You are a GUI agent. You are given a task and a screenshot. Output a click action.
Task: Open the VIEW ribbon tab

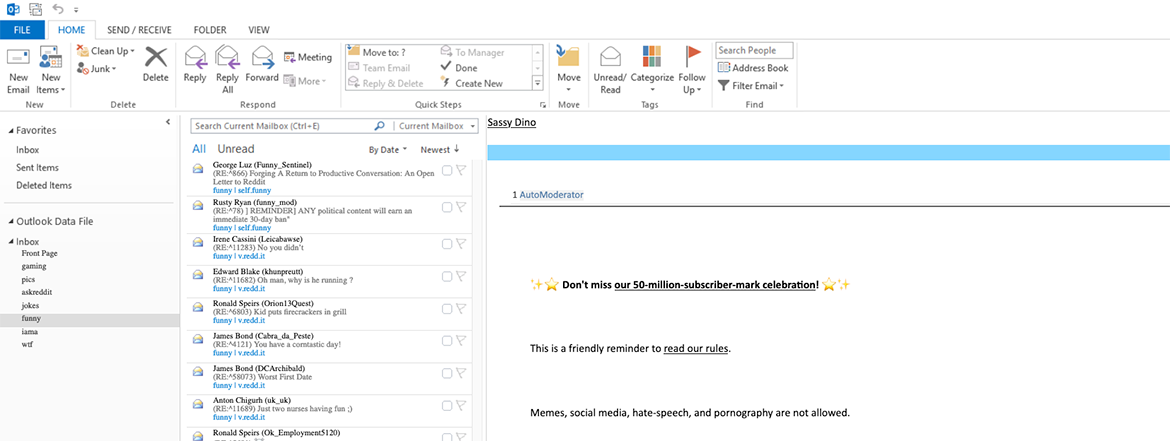(259, 31)
